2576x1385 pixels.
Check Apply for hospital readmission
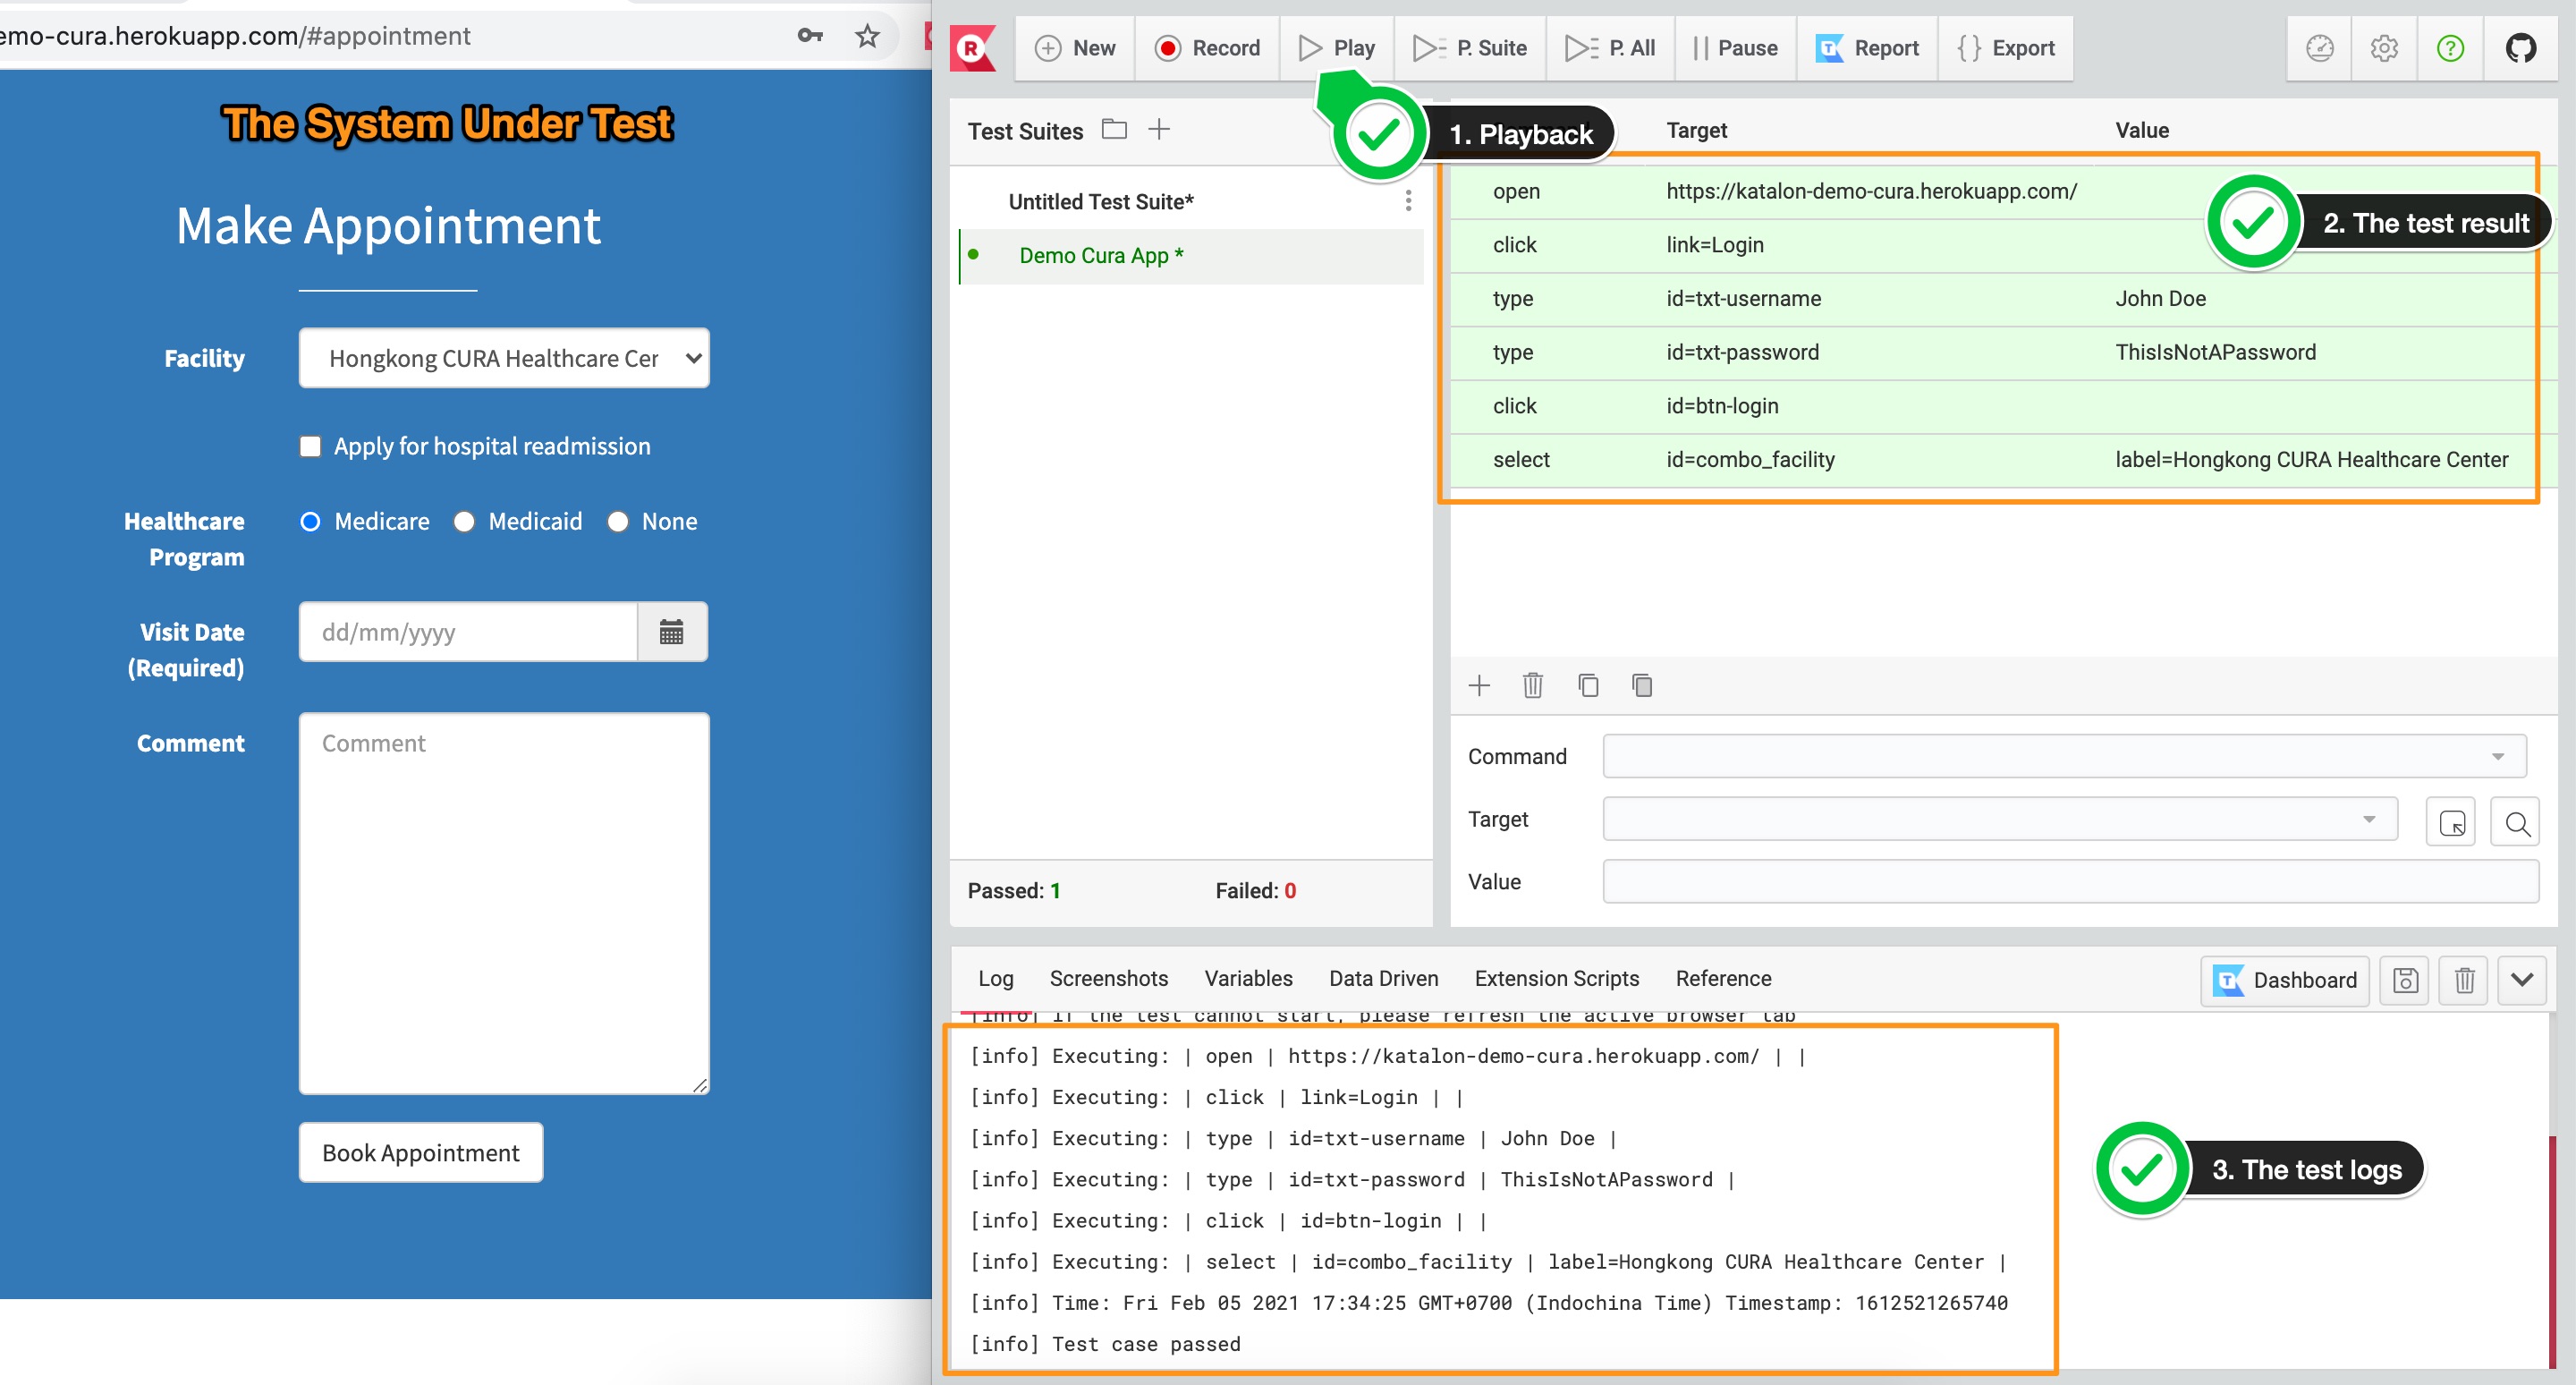(x=310, y=446)
